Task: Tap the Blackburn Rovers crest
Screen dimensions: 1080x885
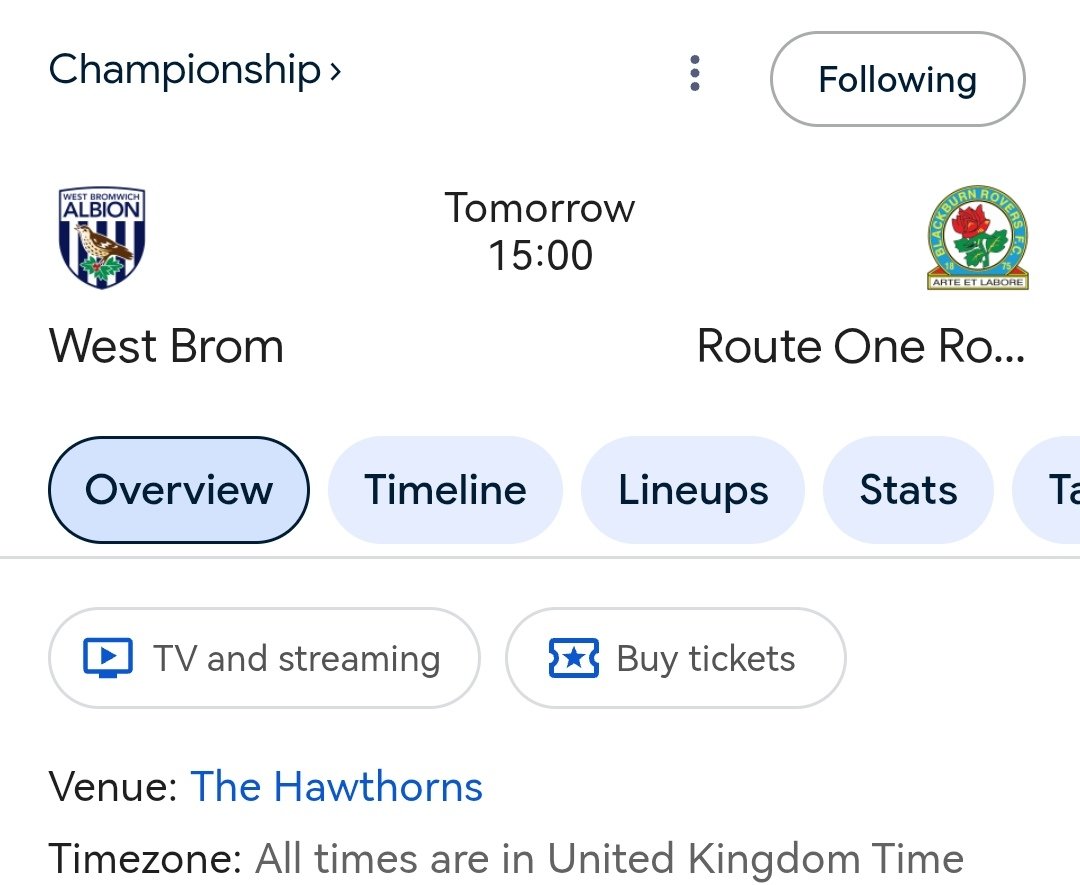Action: pos(977,238)
